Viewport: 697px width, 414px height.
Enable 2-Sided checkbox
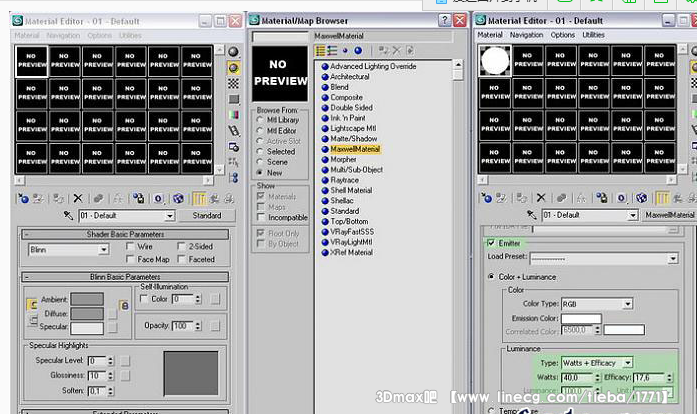coord(181,246)
